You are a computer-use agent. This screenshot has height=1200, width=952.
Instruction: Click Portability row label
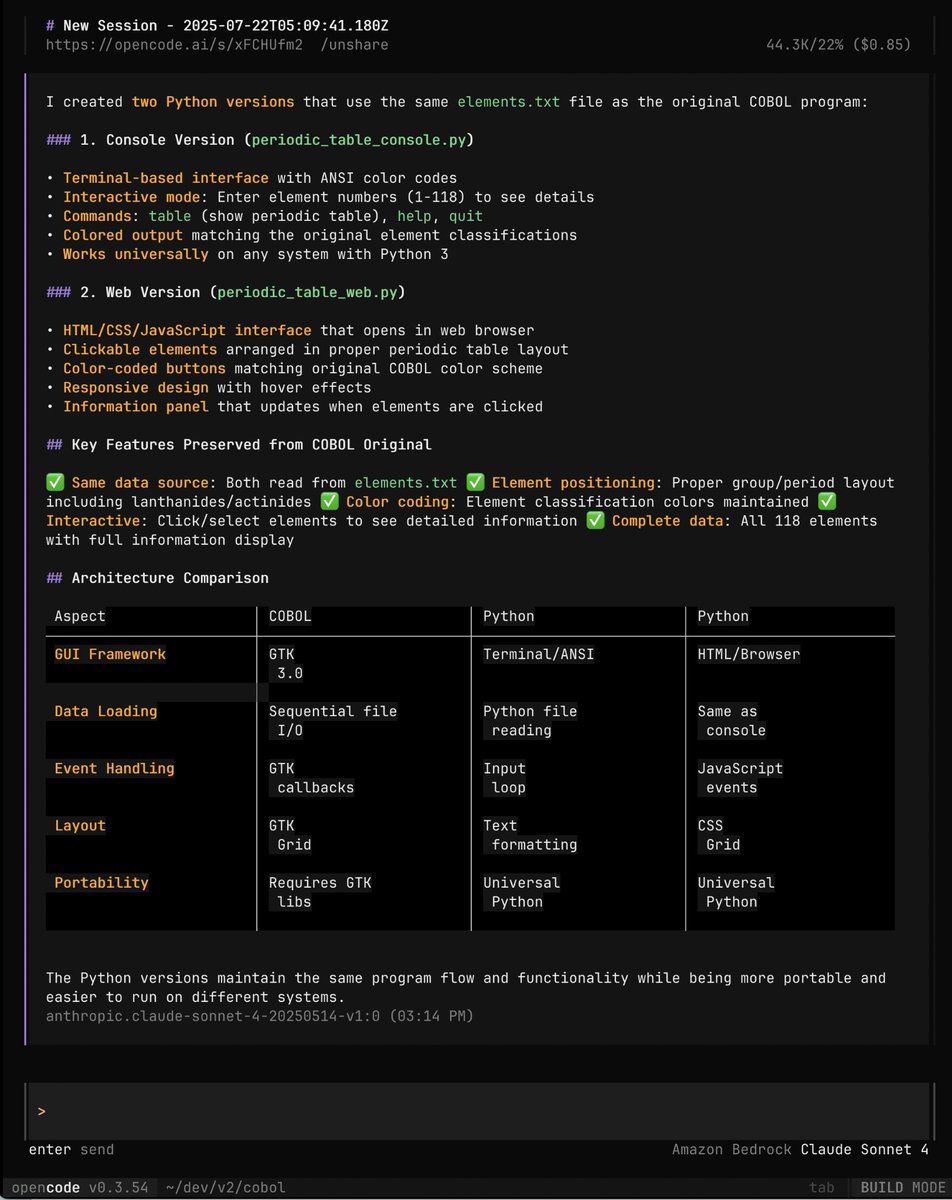(101, 882)
